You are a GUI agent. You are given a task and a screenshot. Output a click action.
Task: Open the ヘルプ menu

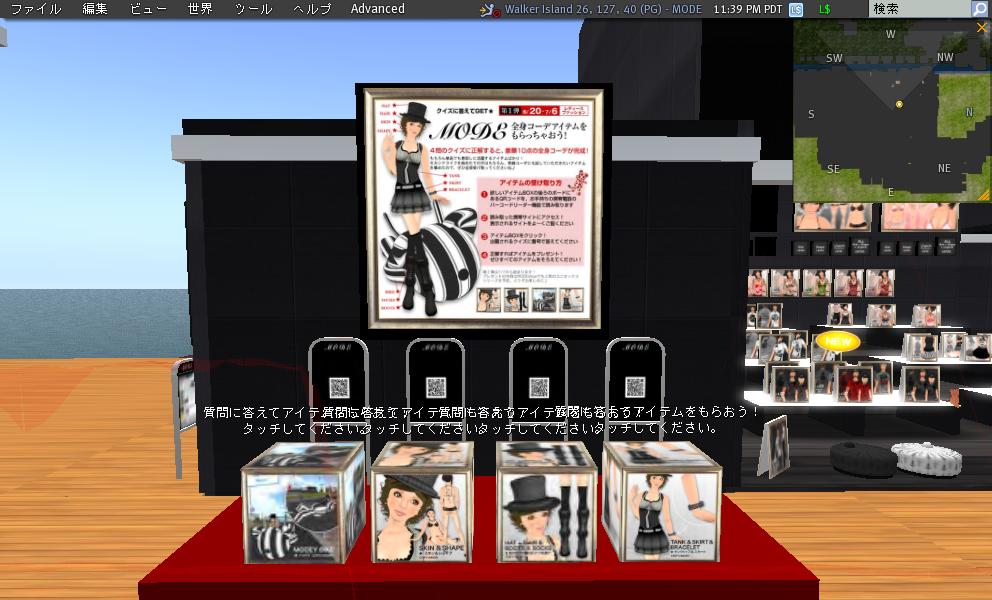tap(312, 9)
